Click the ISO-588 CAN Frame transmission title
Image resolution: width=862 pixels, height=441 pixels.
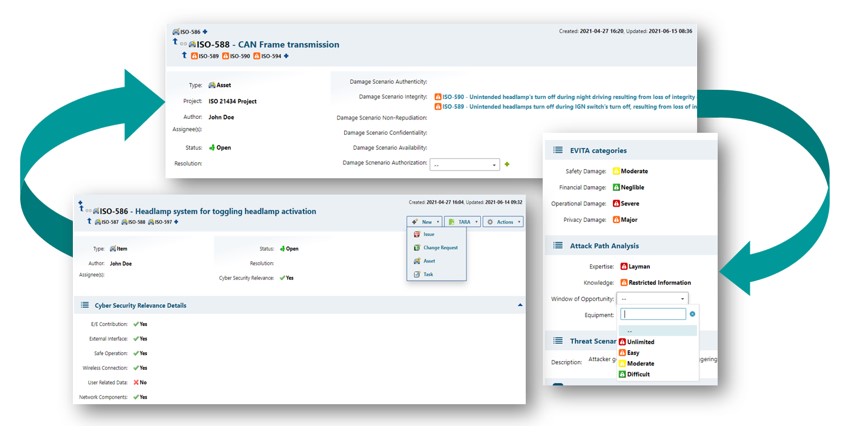pyautogui.click(x=268, y=45)
